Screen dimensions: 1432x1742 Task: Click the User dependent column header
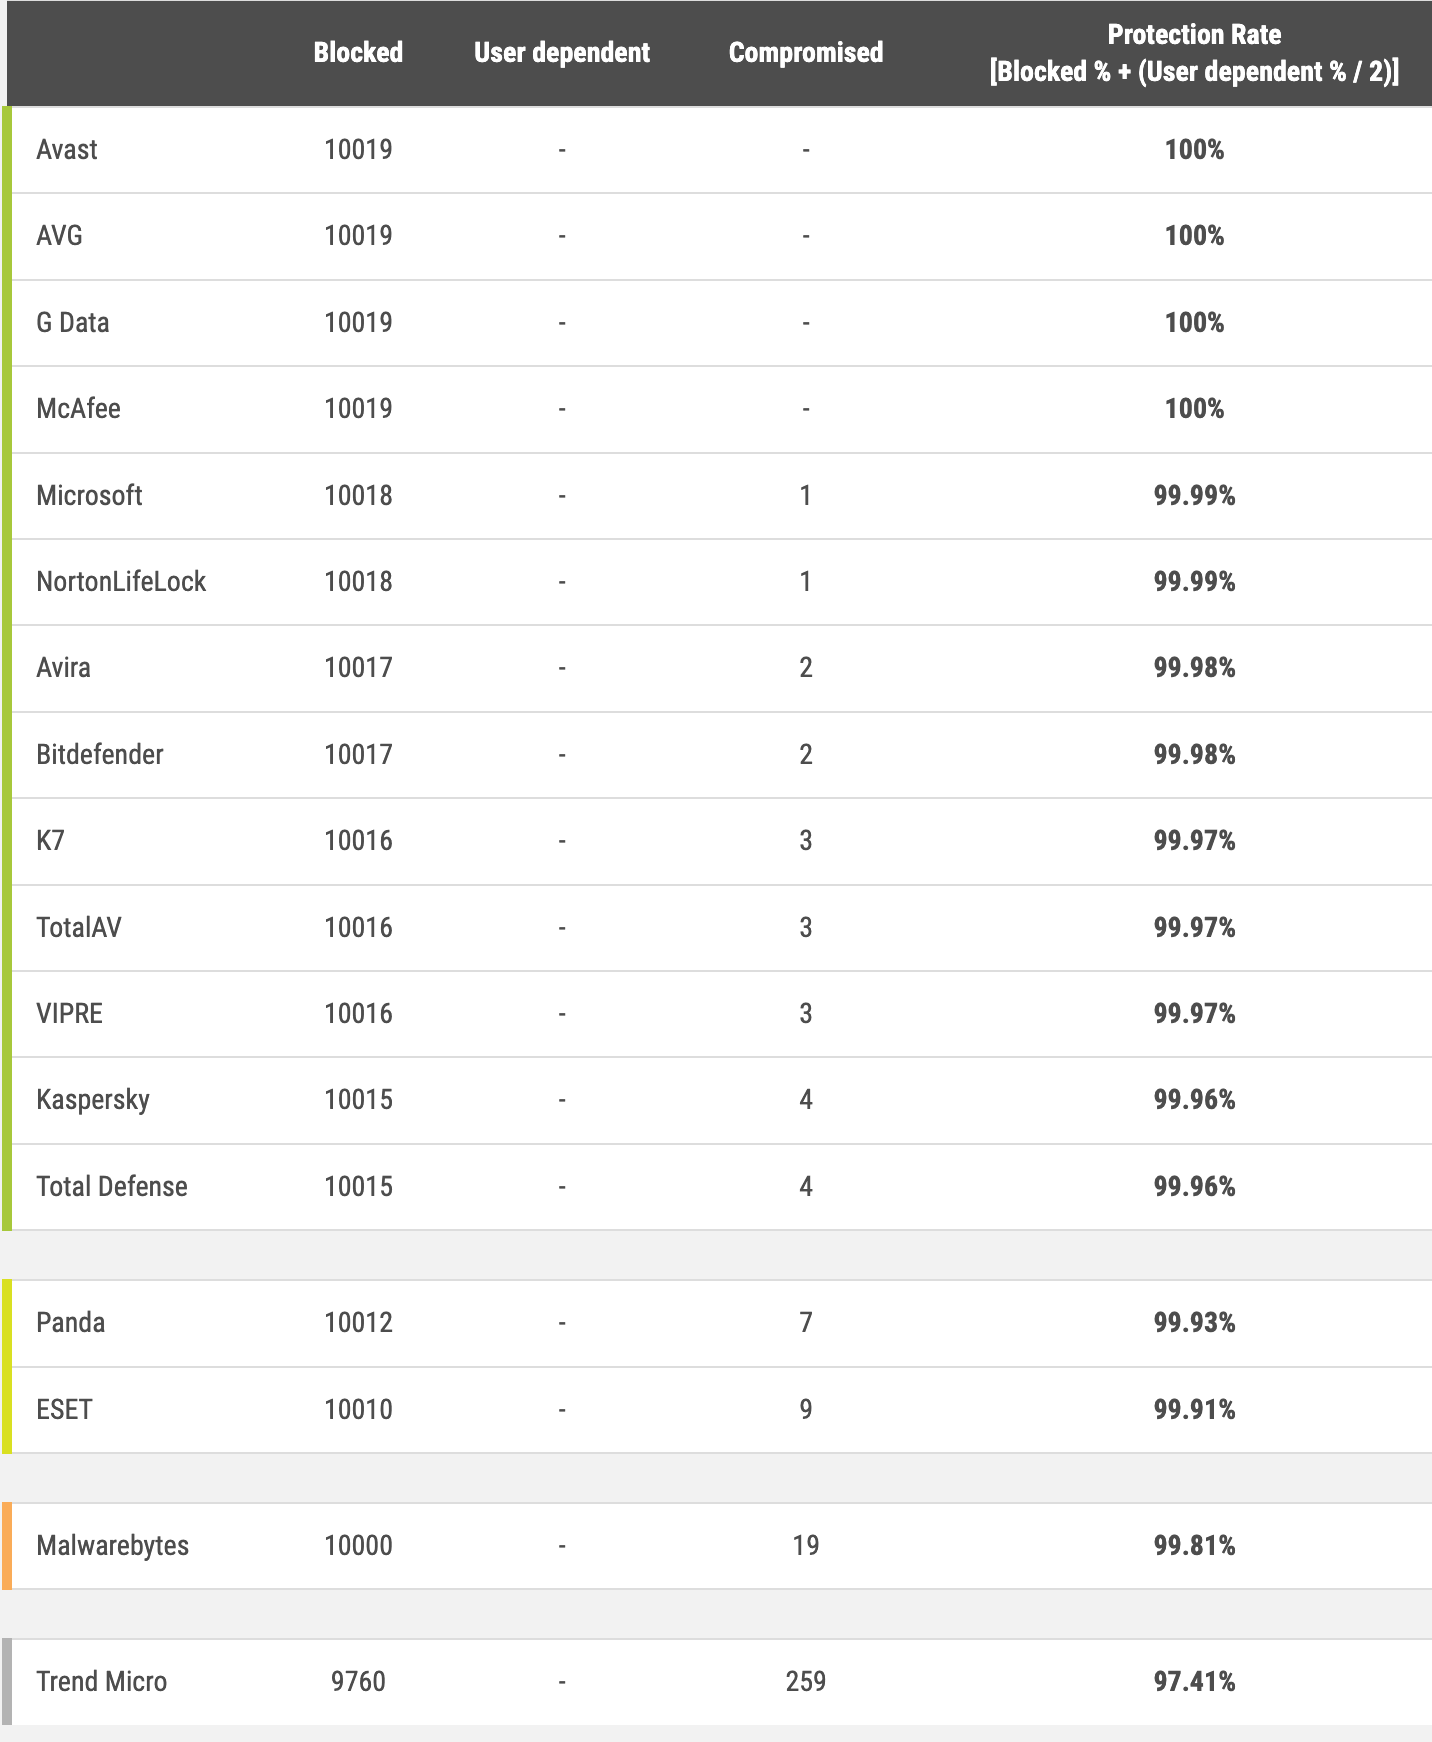pyautogui.click(x=561, y=53)
